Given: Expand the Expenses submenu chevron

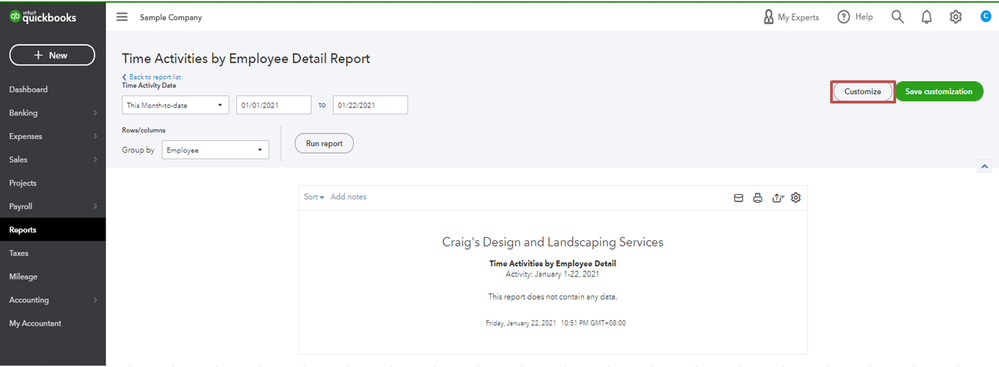Looking at the screenshot, I should pyautogui.click(x=95, y=136).
